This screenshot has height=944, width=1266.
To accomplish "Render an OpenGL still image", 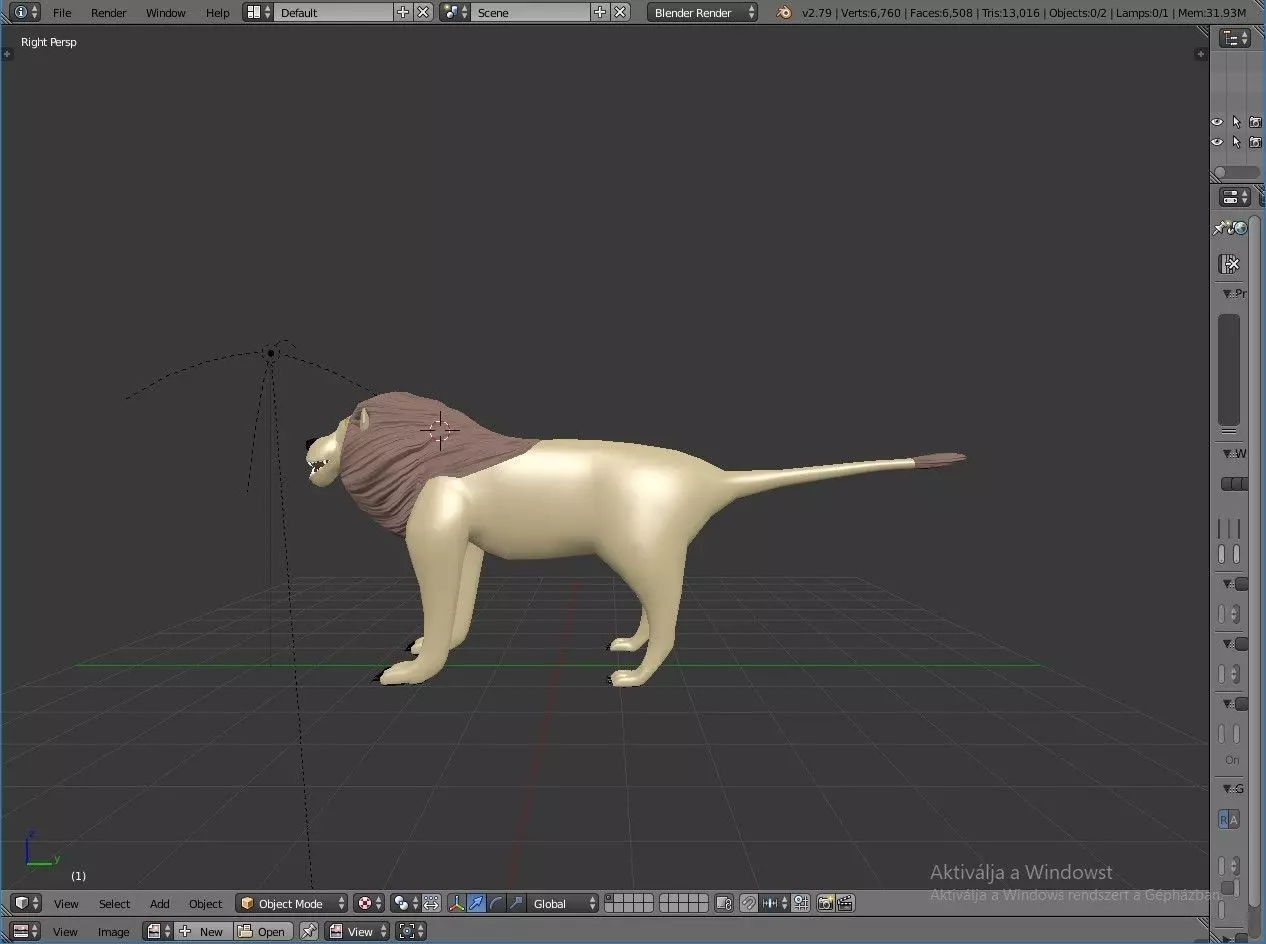I will pyautogui.click(x=825, y=903).
